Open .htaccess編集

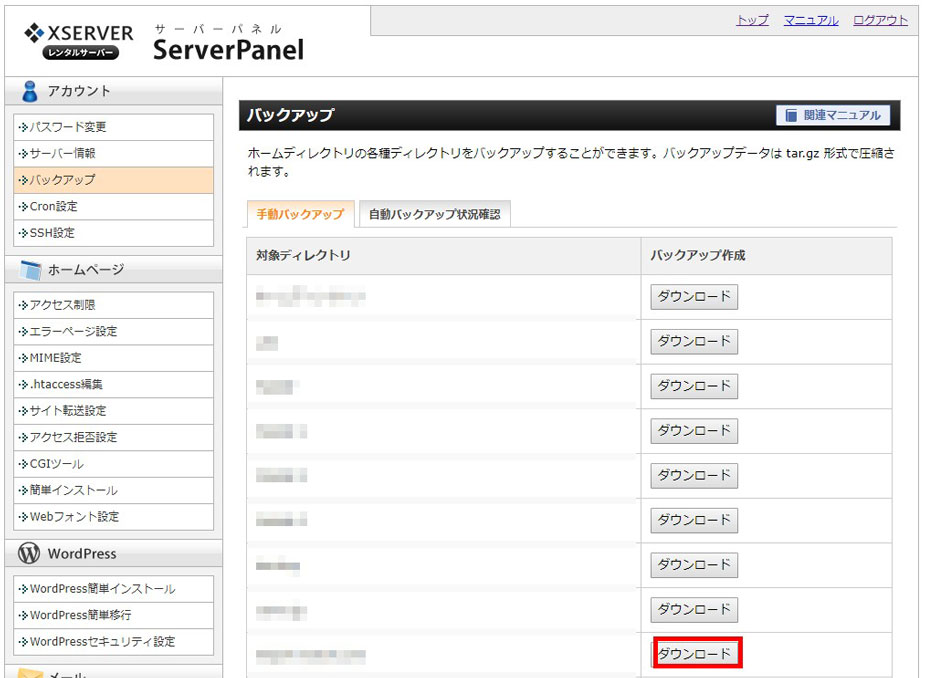(x=113, y=385)
